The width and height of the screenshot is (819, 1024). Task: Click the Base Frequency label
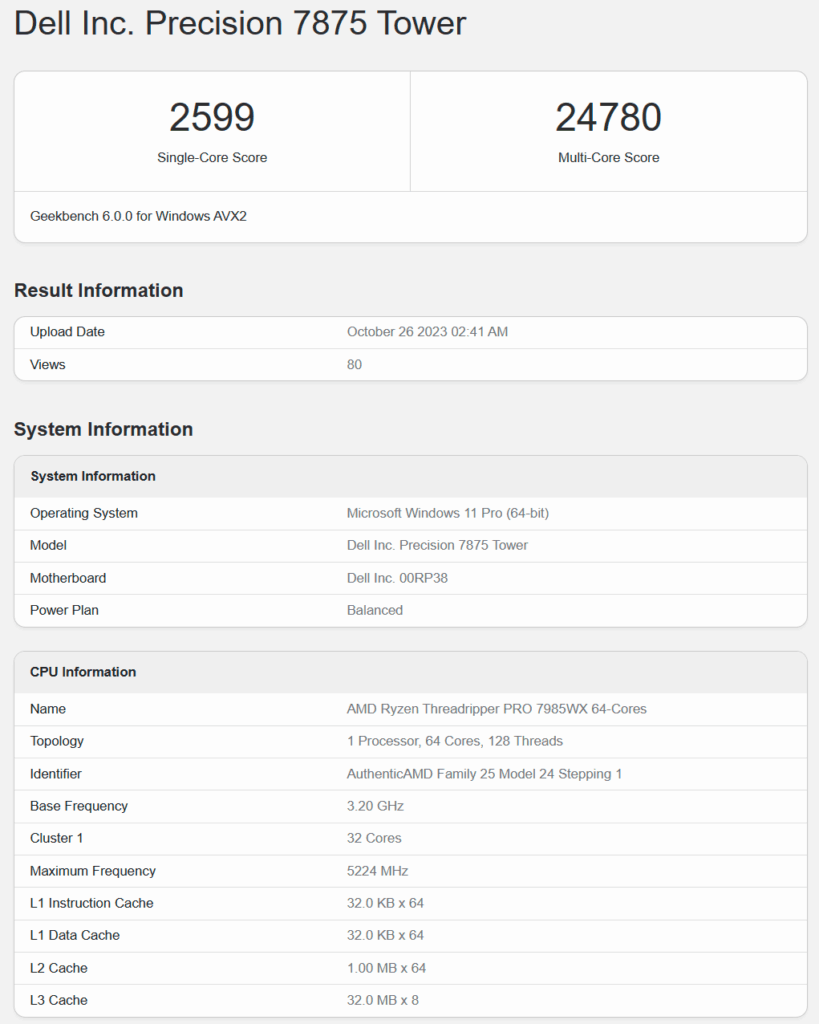click(78, 806)
